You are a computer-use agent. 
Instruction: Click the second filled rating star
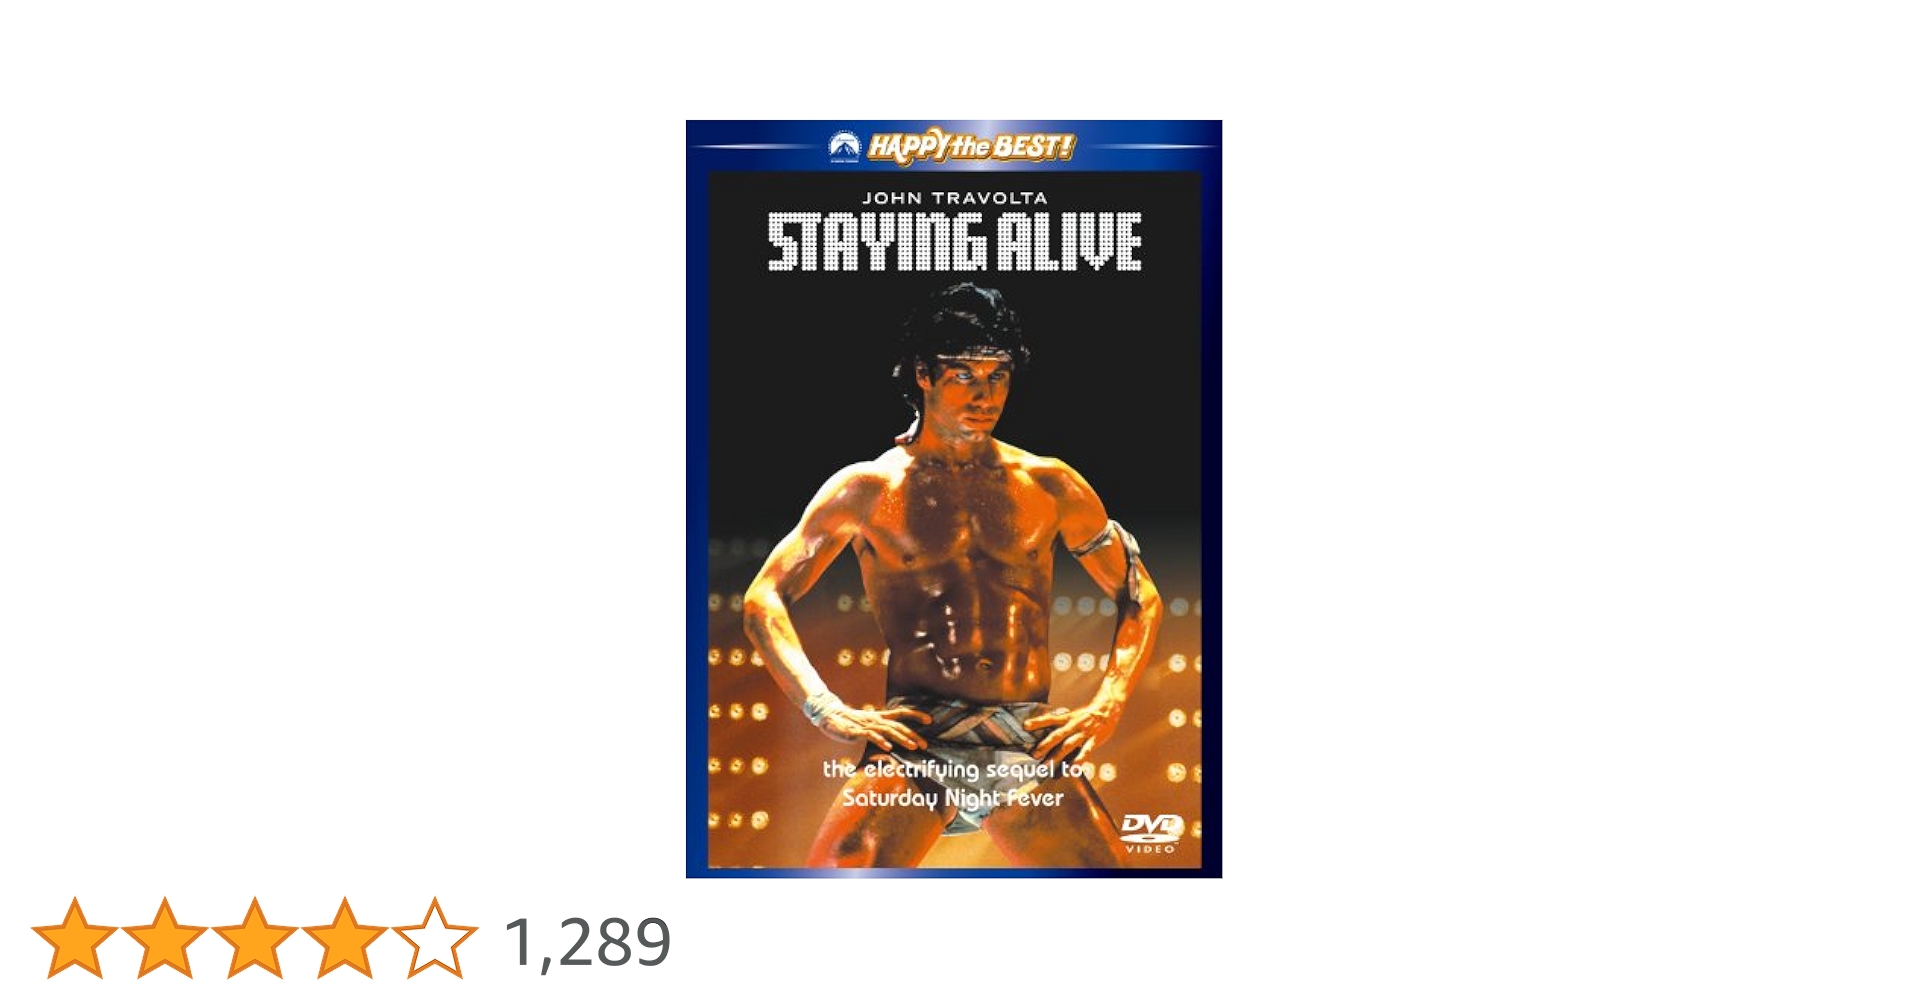165,938
